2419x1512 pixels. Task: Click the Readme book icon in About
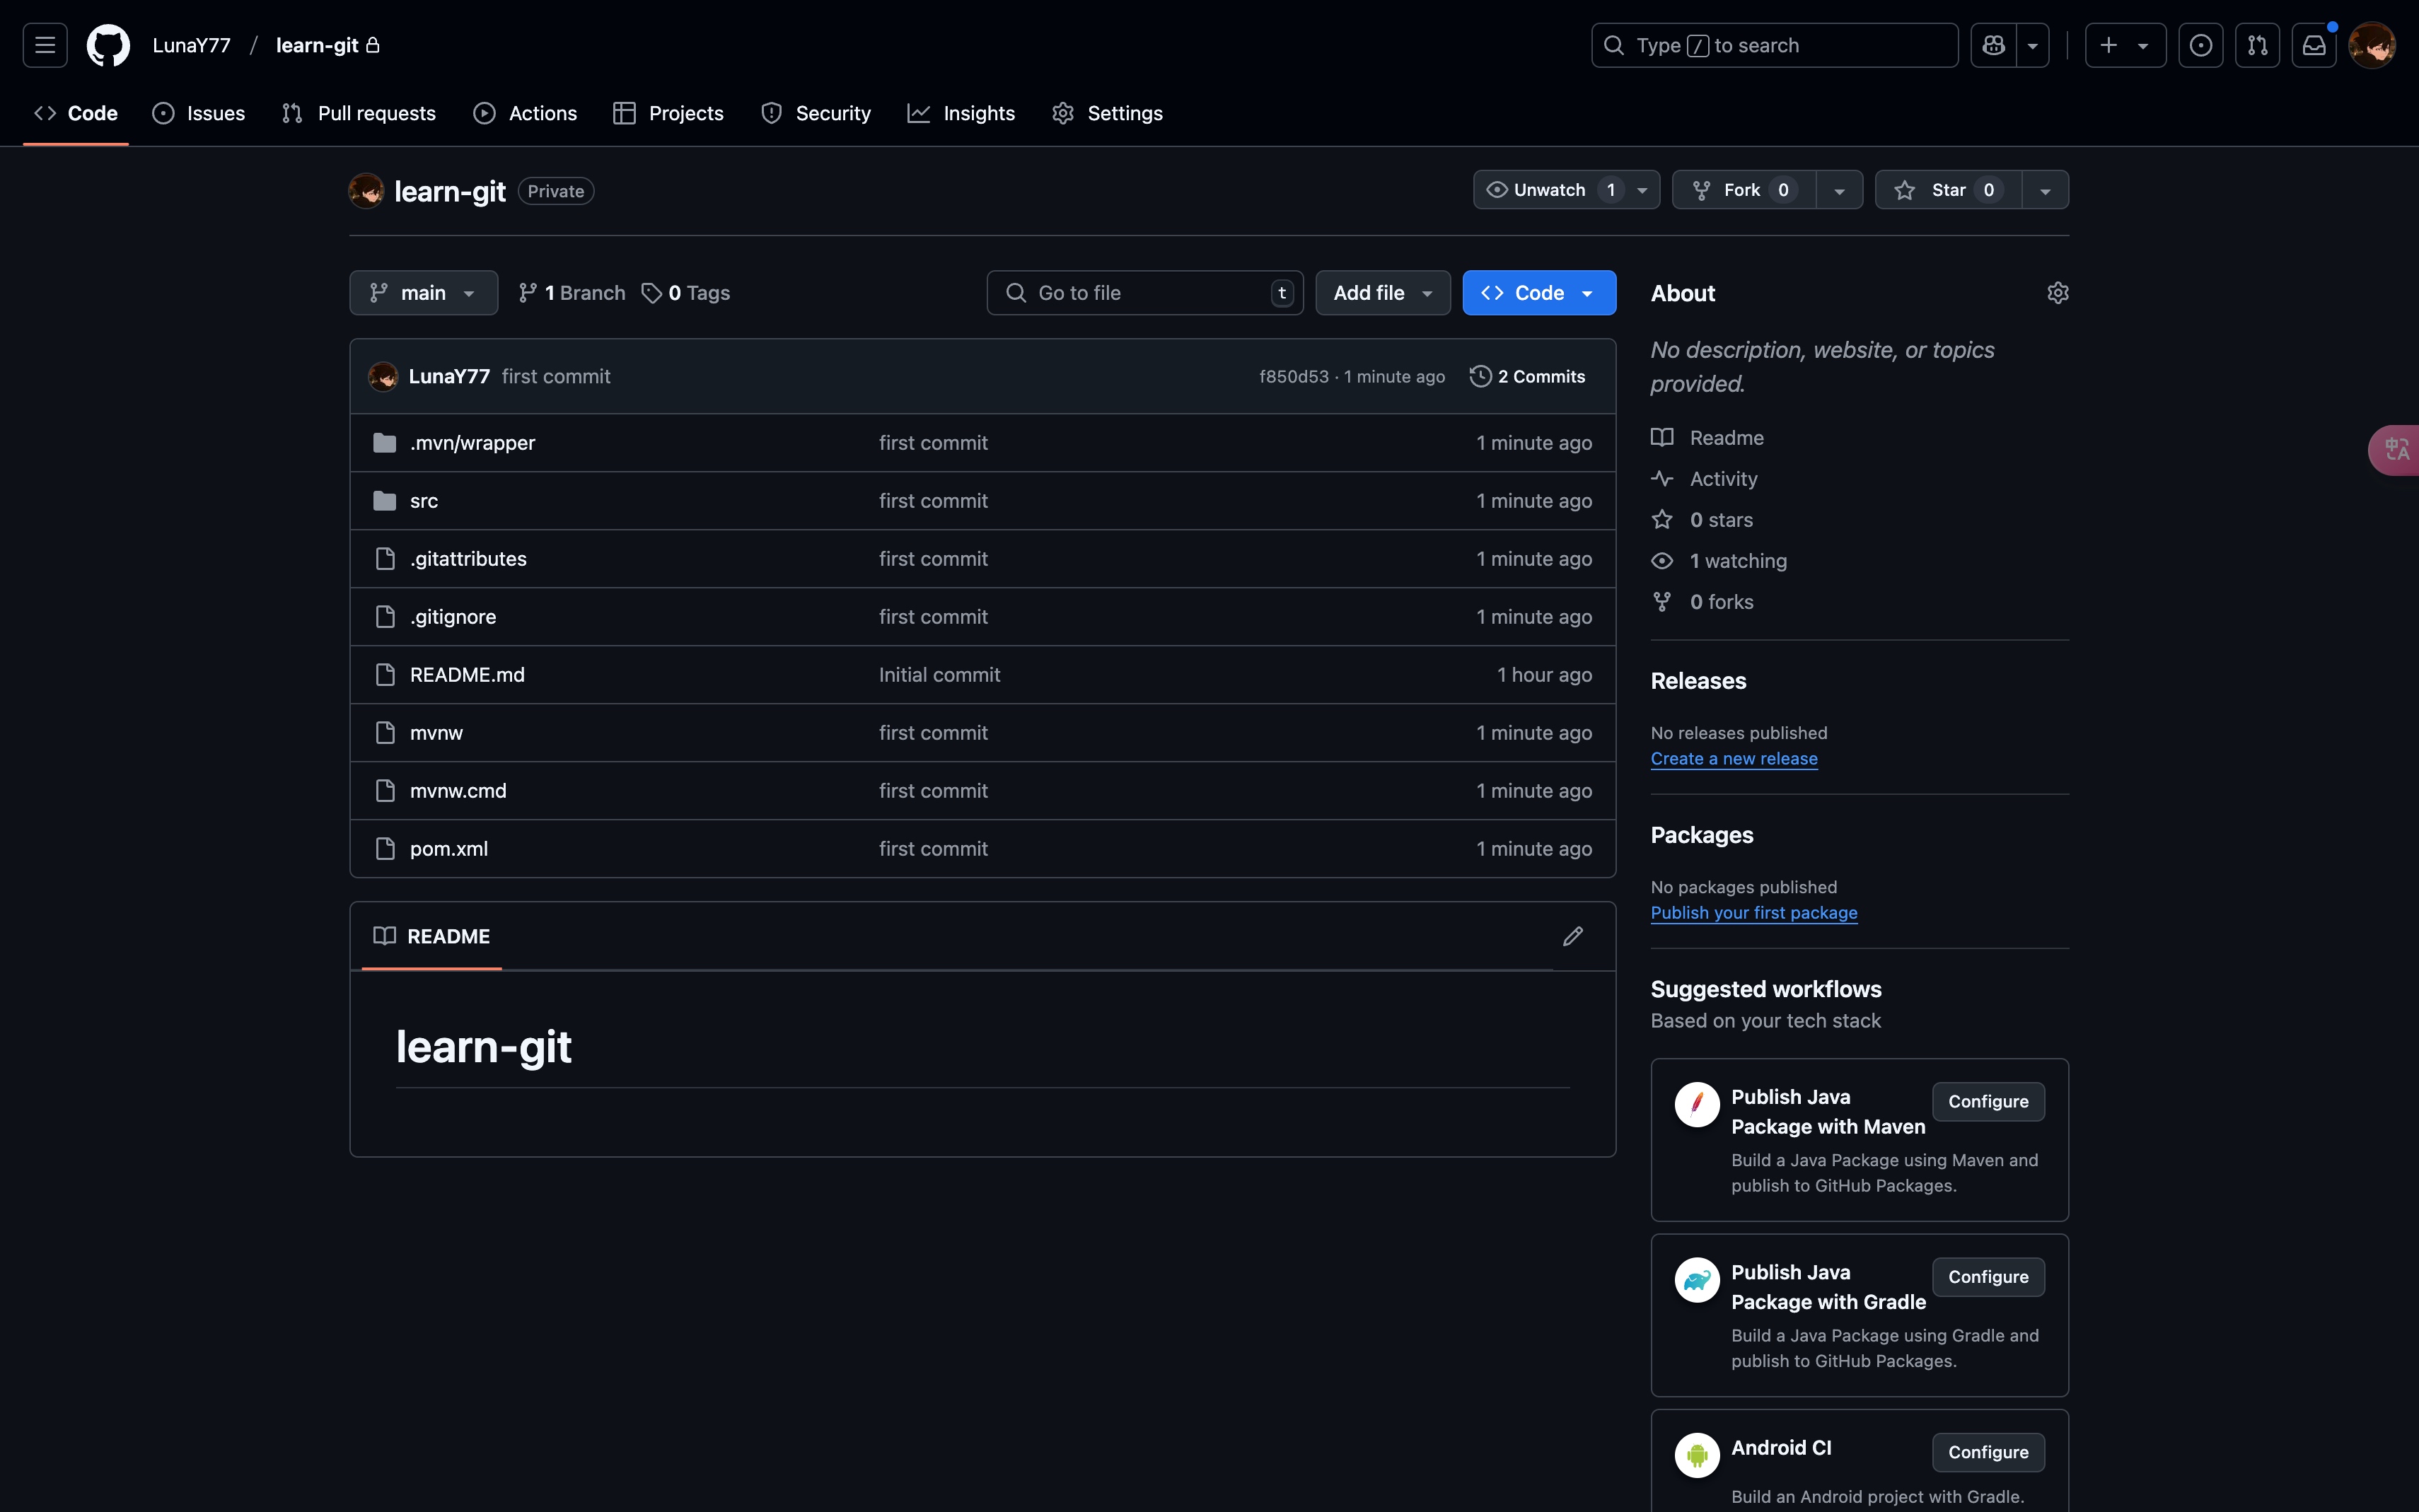1662,438
